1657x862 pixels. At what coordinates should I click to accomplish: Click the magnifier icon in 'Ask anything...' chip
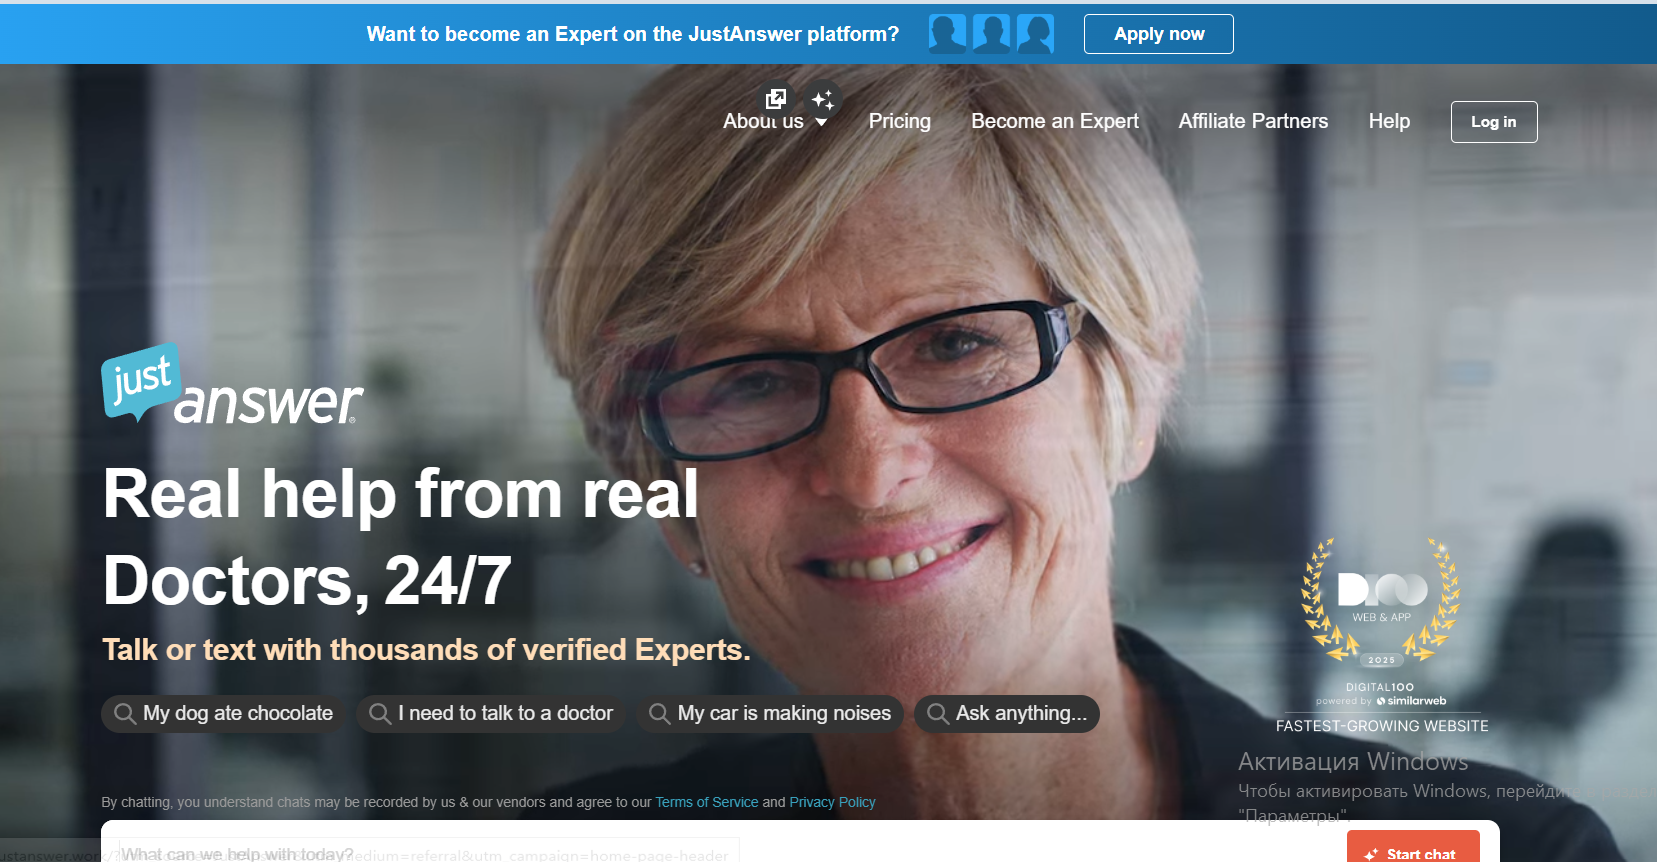937,713
